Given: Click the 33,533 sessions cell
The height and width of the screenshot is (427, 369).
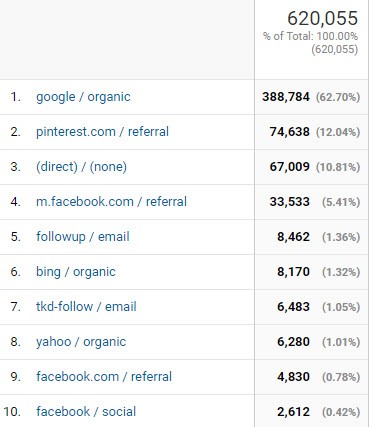Looking at the screenshot, I should (290, 202).
